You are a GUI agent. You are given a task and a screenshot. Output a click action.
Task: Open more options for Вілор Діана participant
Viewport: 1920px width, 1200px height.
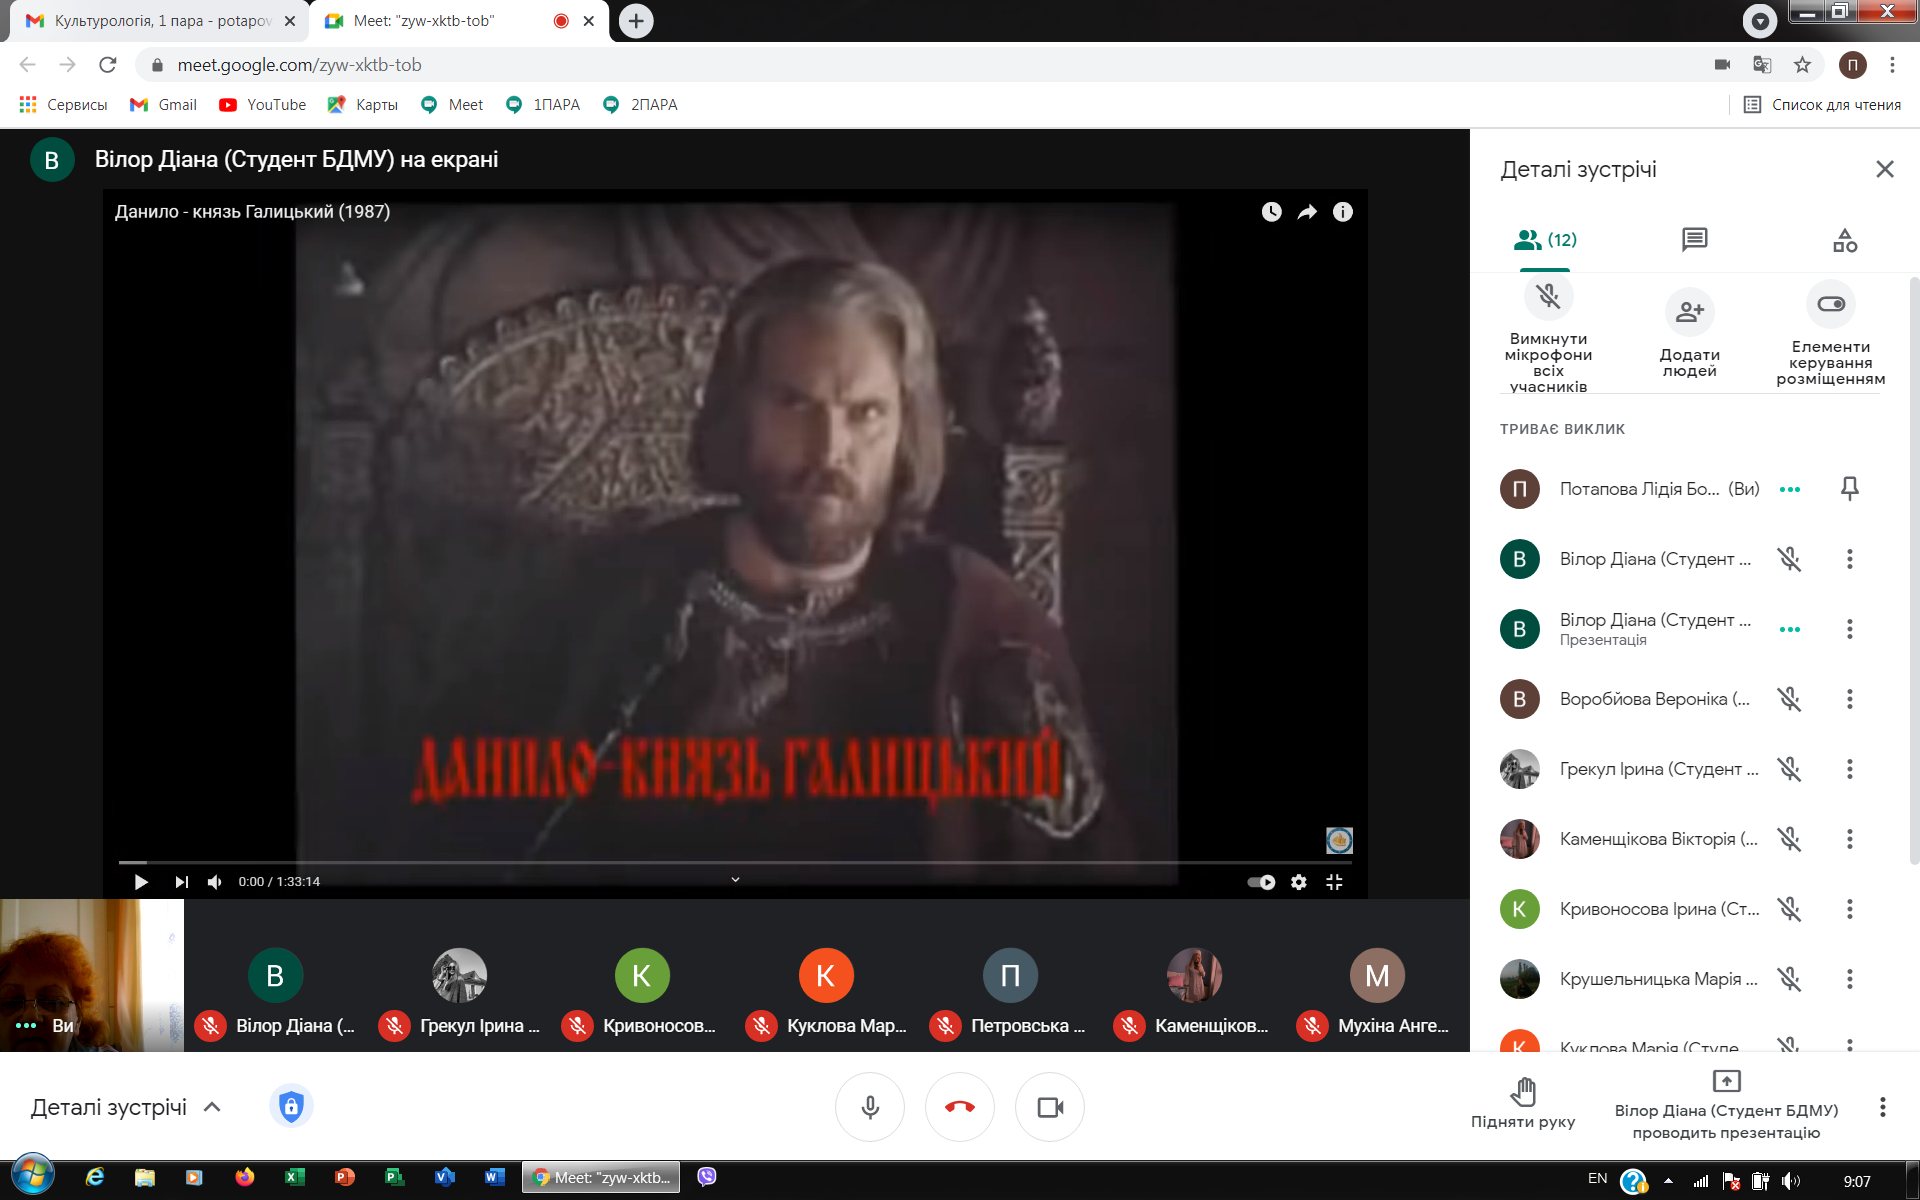pos(1850,559)
